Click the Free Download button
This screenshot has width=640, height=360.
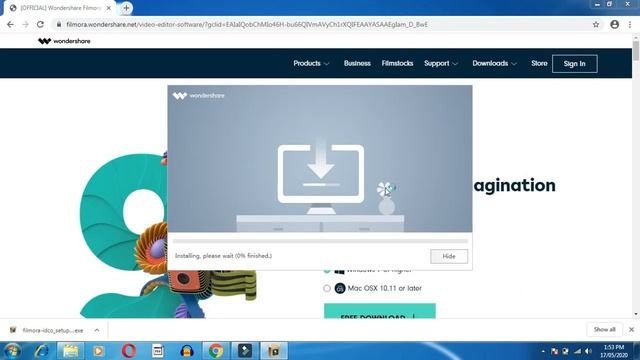coord(380,311)
